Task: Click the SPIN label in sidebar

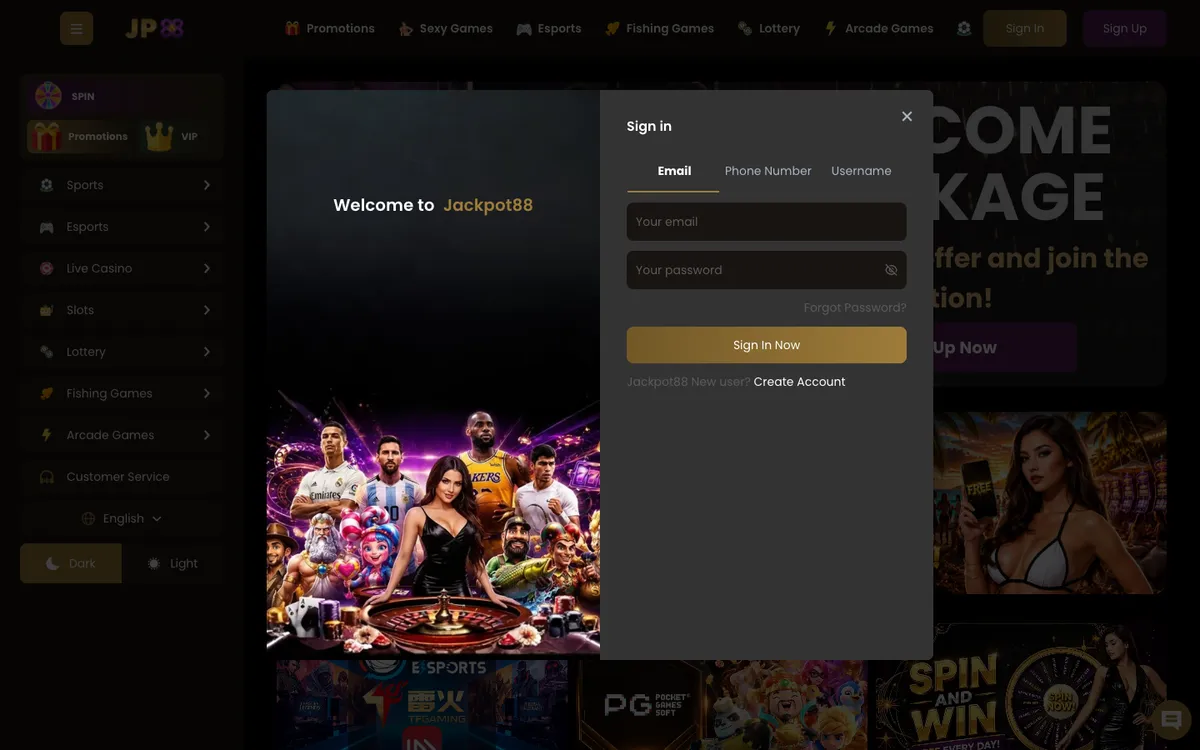Action: tap(83, 97)
